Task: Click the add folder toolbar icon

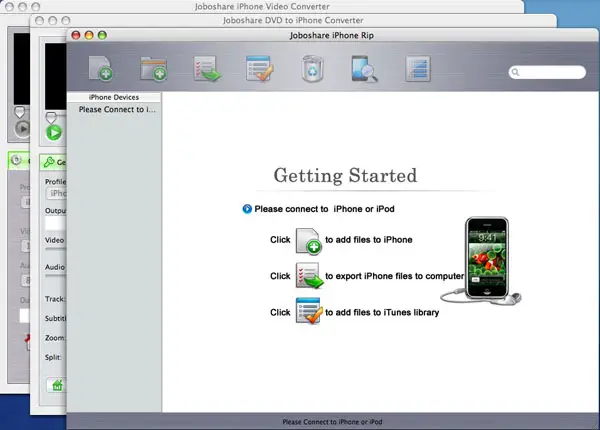Action: coord(153,69)
